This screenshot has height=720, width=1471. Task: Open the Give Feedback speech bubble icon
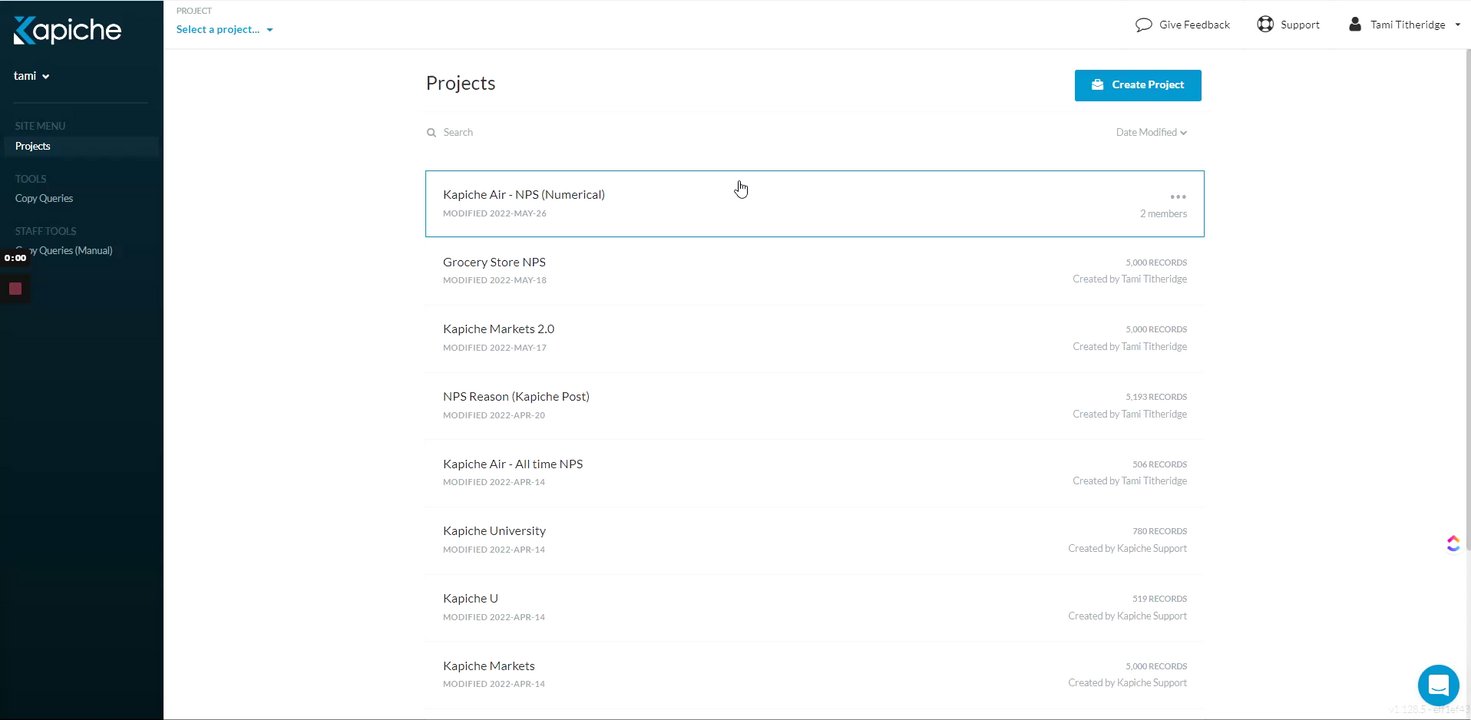tap(1144, 25)
